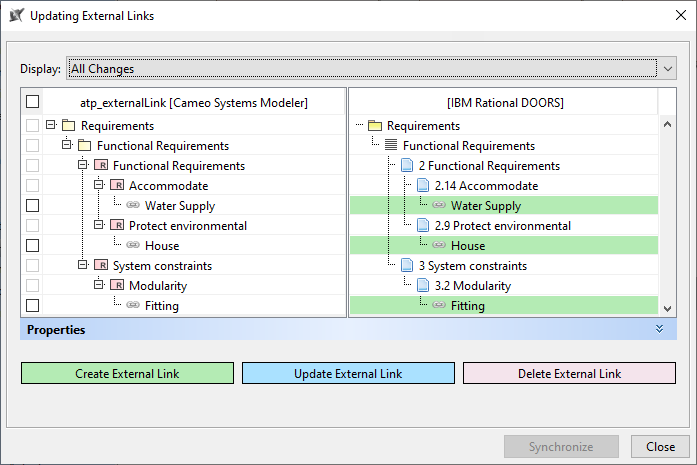Click the green Create External Link legend
Screen dimensions: 697x465
point(127,374)
